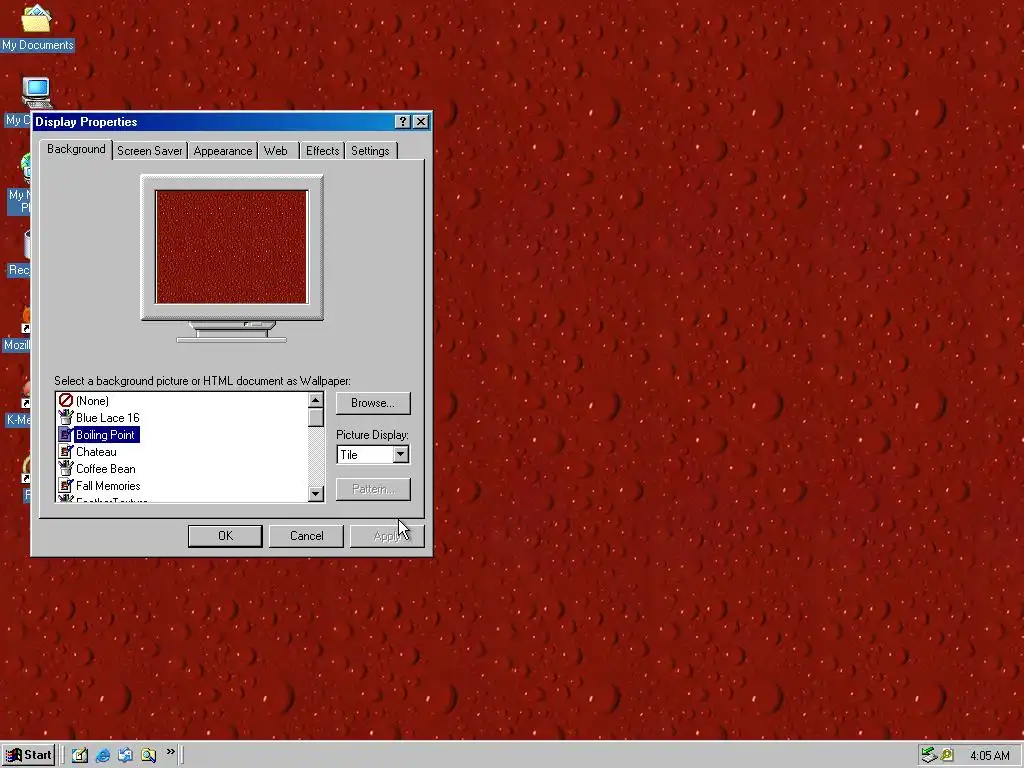1024x768 pixels.
Task: Open the My Documents desktop icon
Action: click(x=37, y=27)
